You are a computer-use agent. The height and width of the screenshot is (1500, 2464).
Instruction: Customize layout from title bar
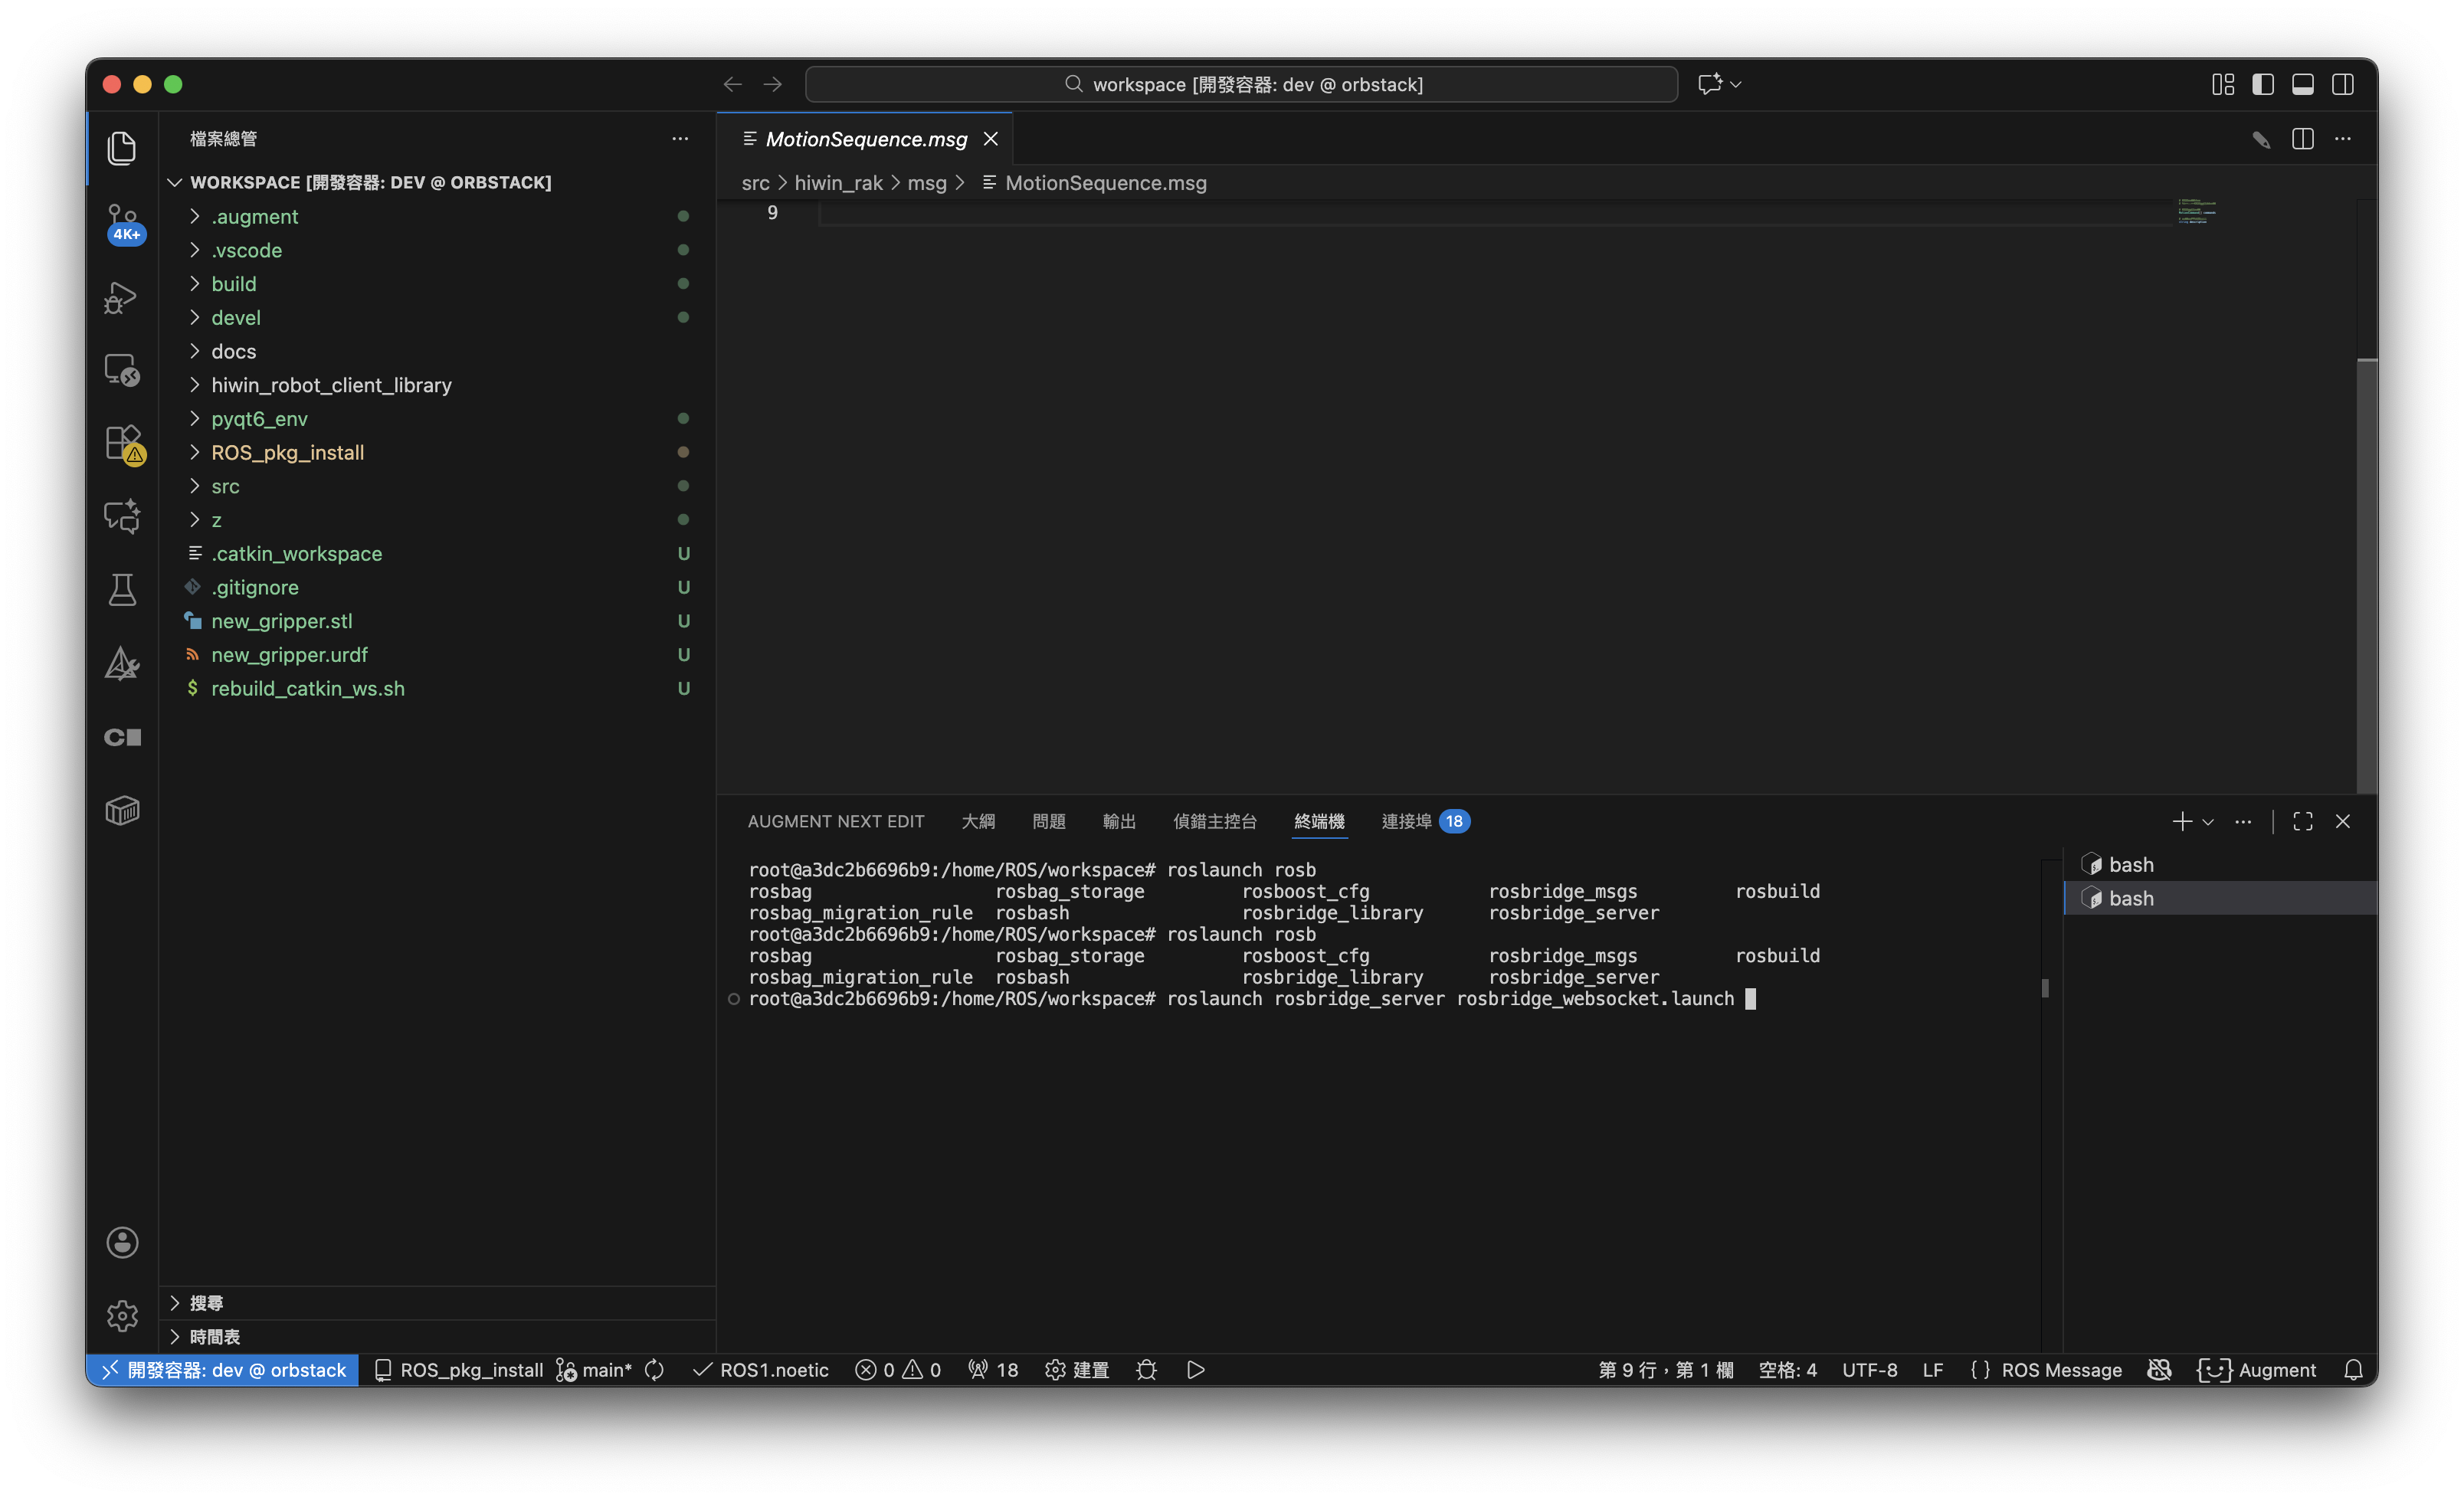tap(2222, 85)
